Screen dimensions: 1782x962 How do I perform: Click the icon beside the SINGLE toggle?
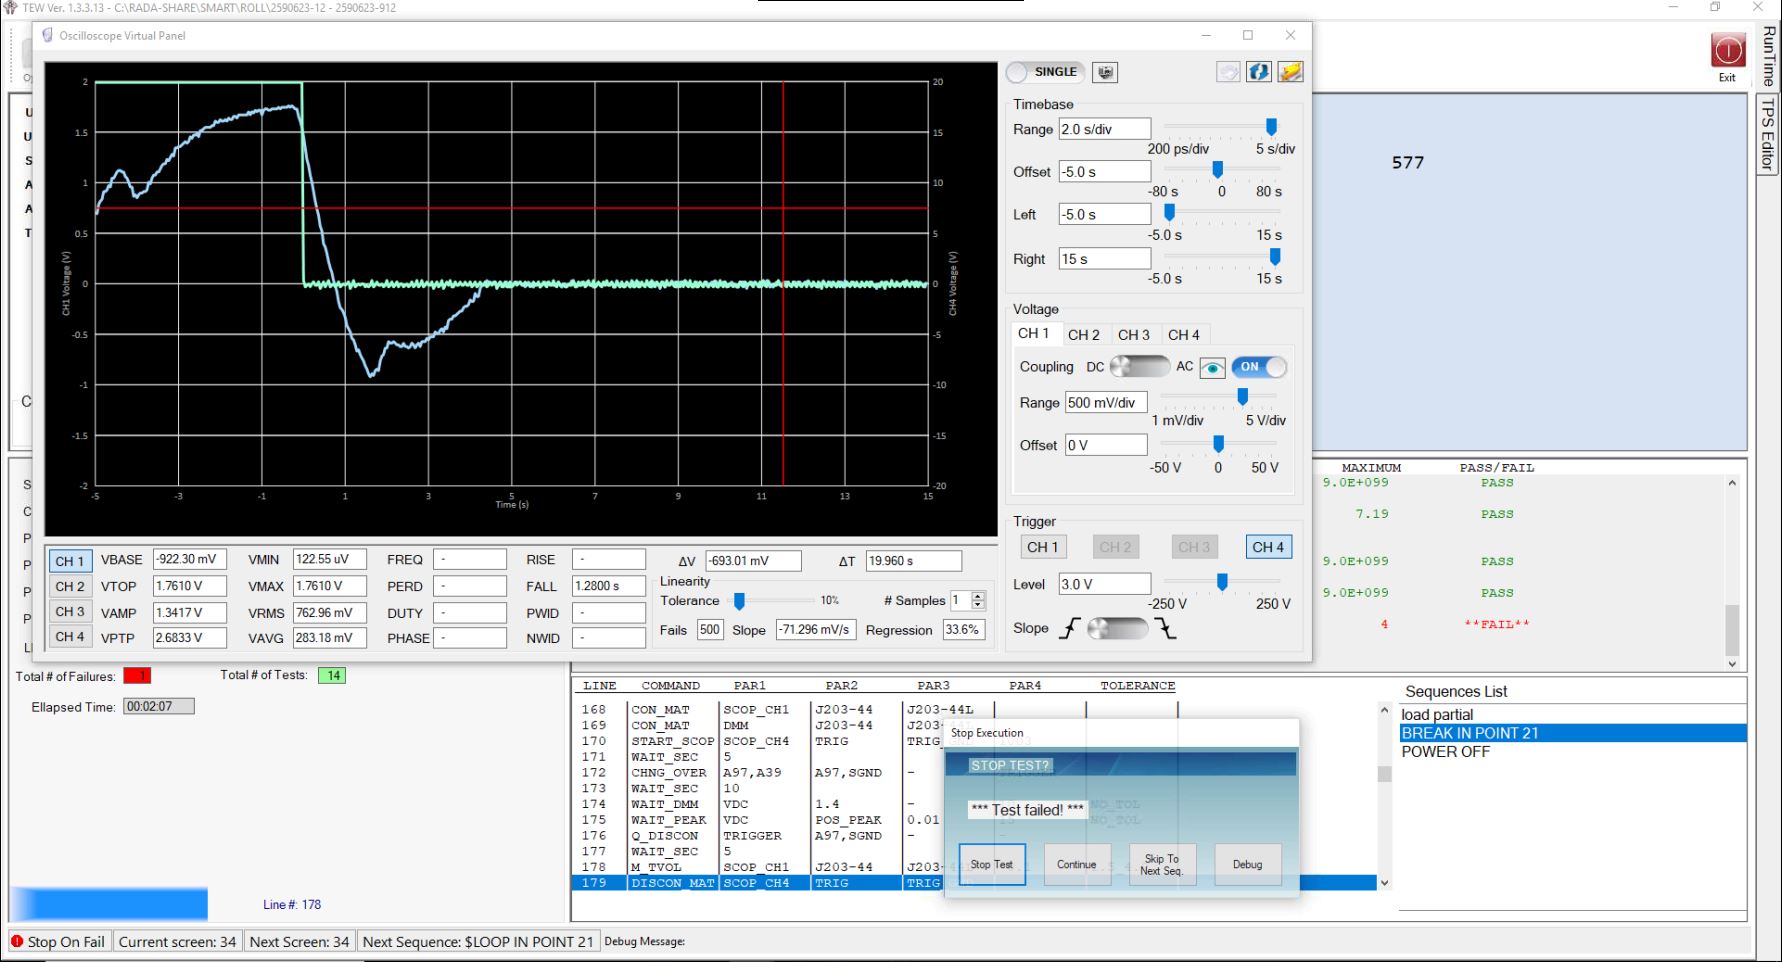point(1105,72)
